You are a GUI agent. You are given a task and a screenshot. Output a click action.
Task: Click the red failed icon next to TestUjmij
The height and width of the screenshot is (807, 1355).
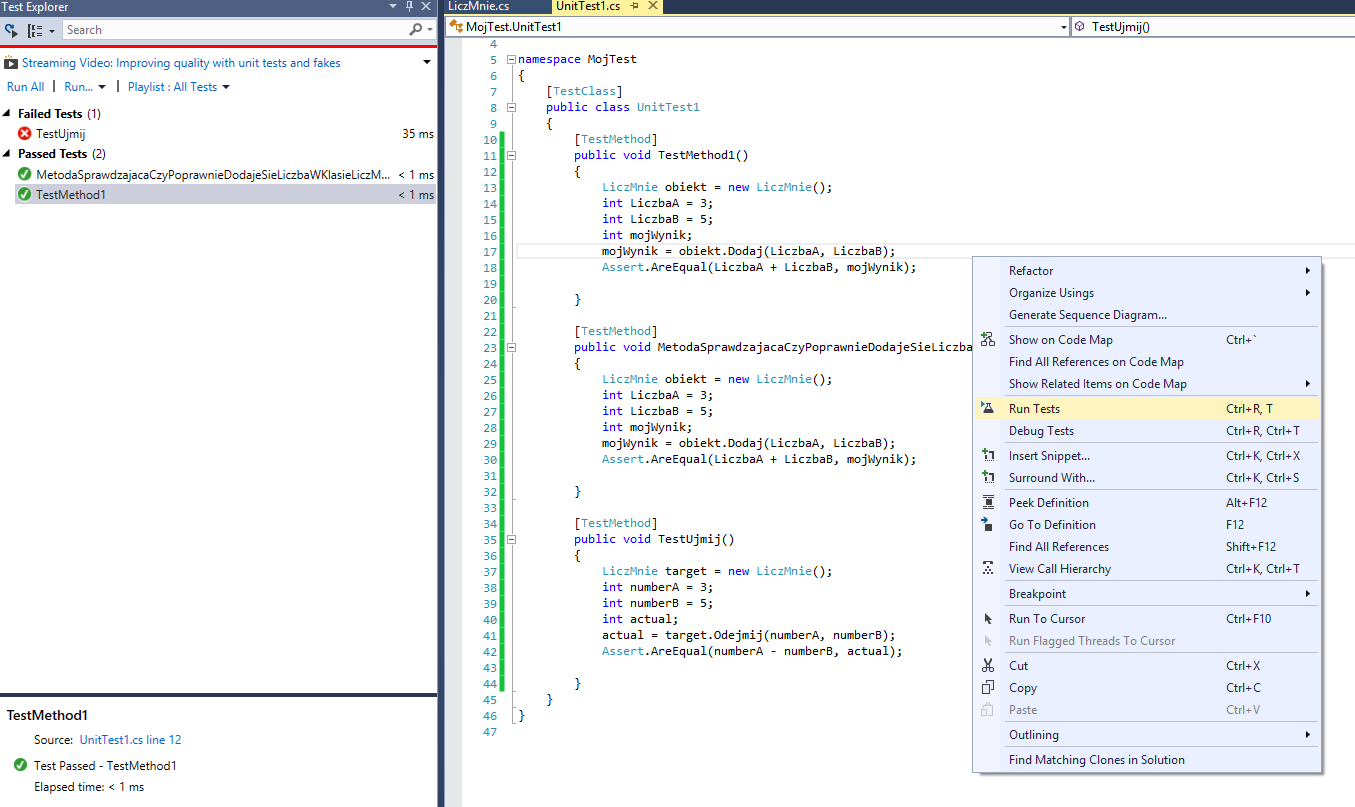25,134
